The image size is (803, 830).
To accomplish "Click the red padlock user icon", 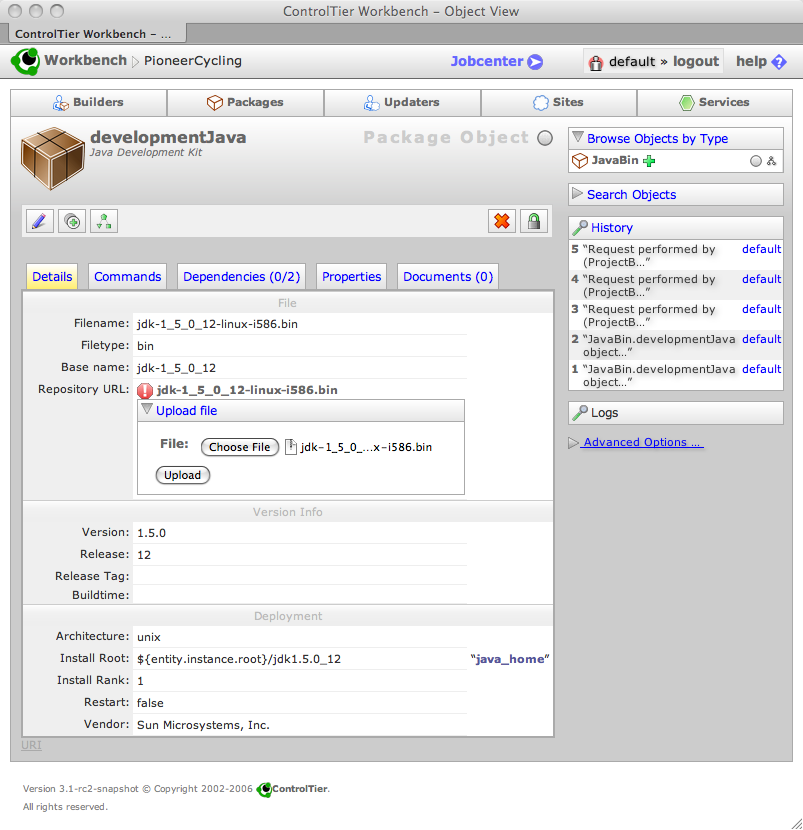I will click(x=596, y=63).
